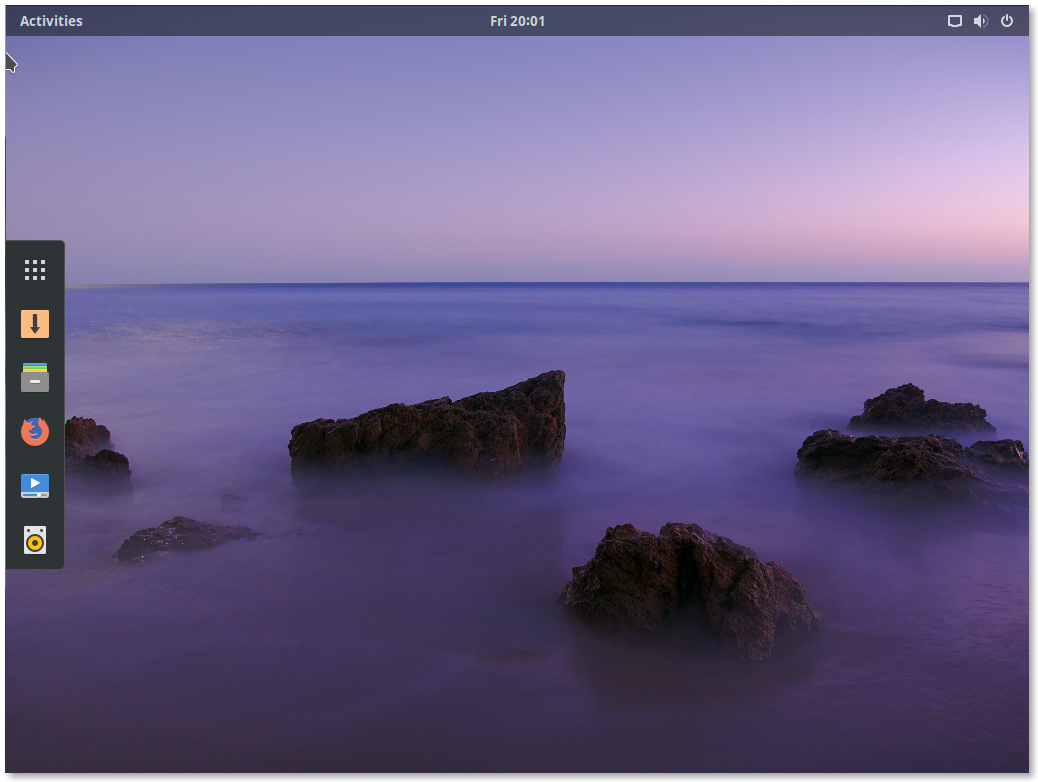Open the Files manager from dock
The image size is (1038, 782).
coord(35,377)
